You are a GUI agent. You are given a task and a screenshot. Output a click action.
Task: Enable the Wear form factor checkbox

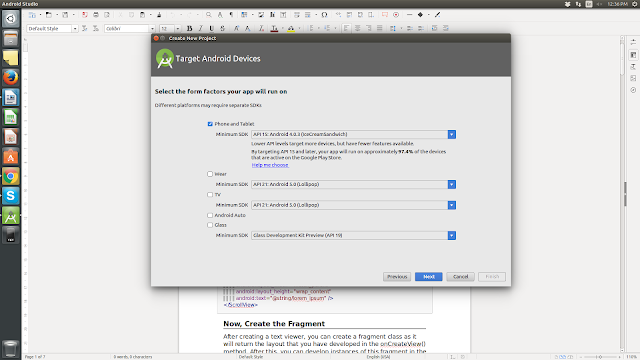210,174
